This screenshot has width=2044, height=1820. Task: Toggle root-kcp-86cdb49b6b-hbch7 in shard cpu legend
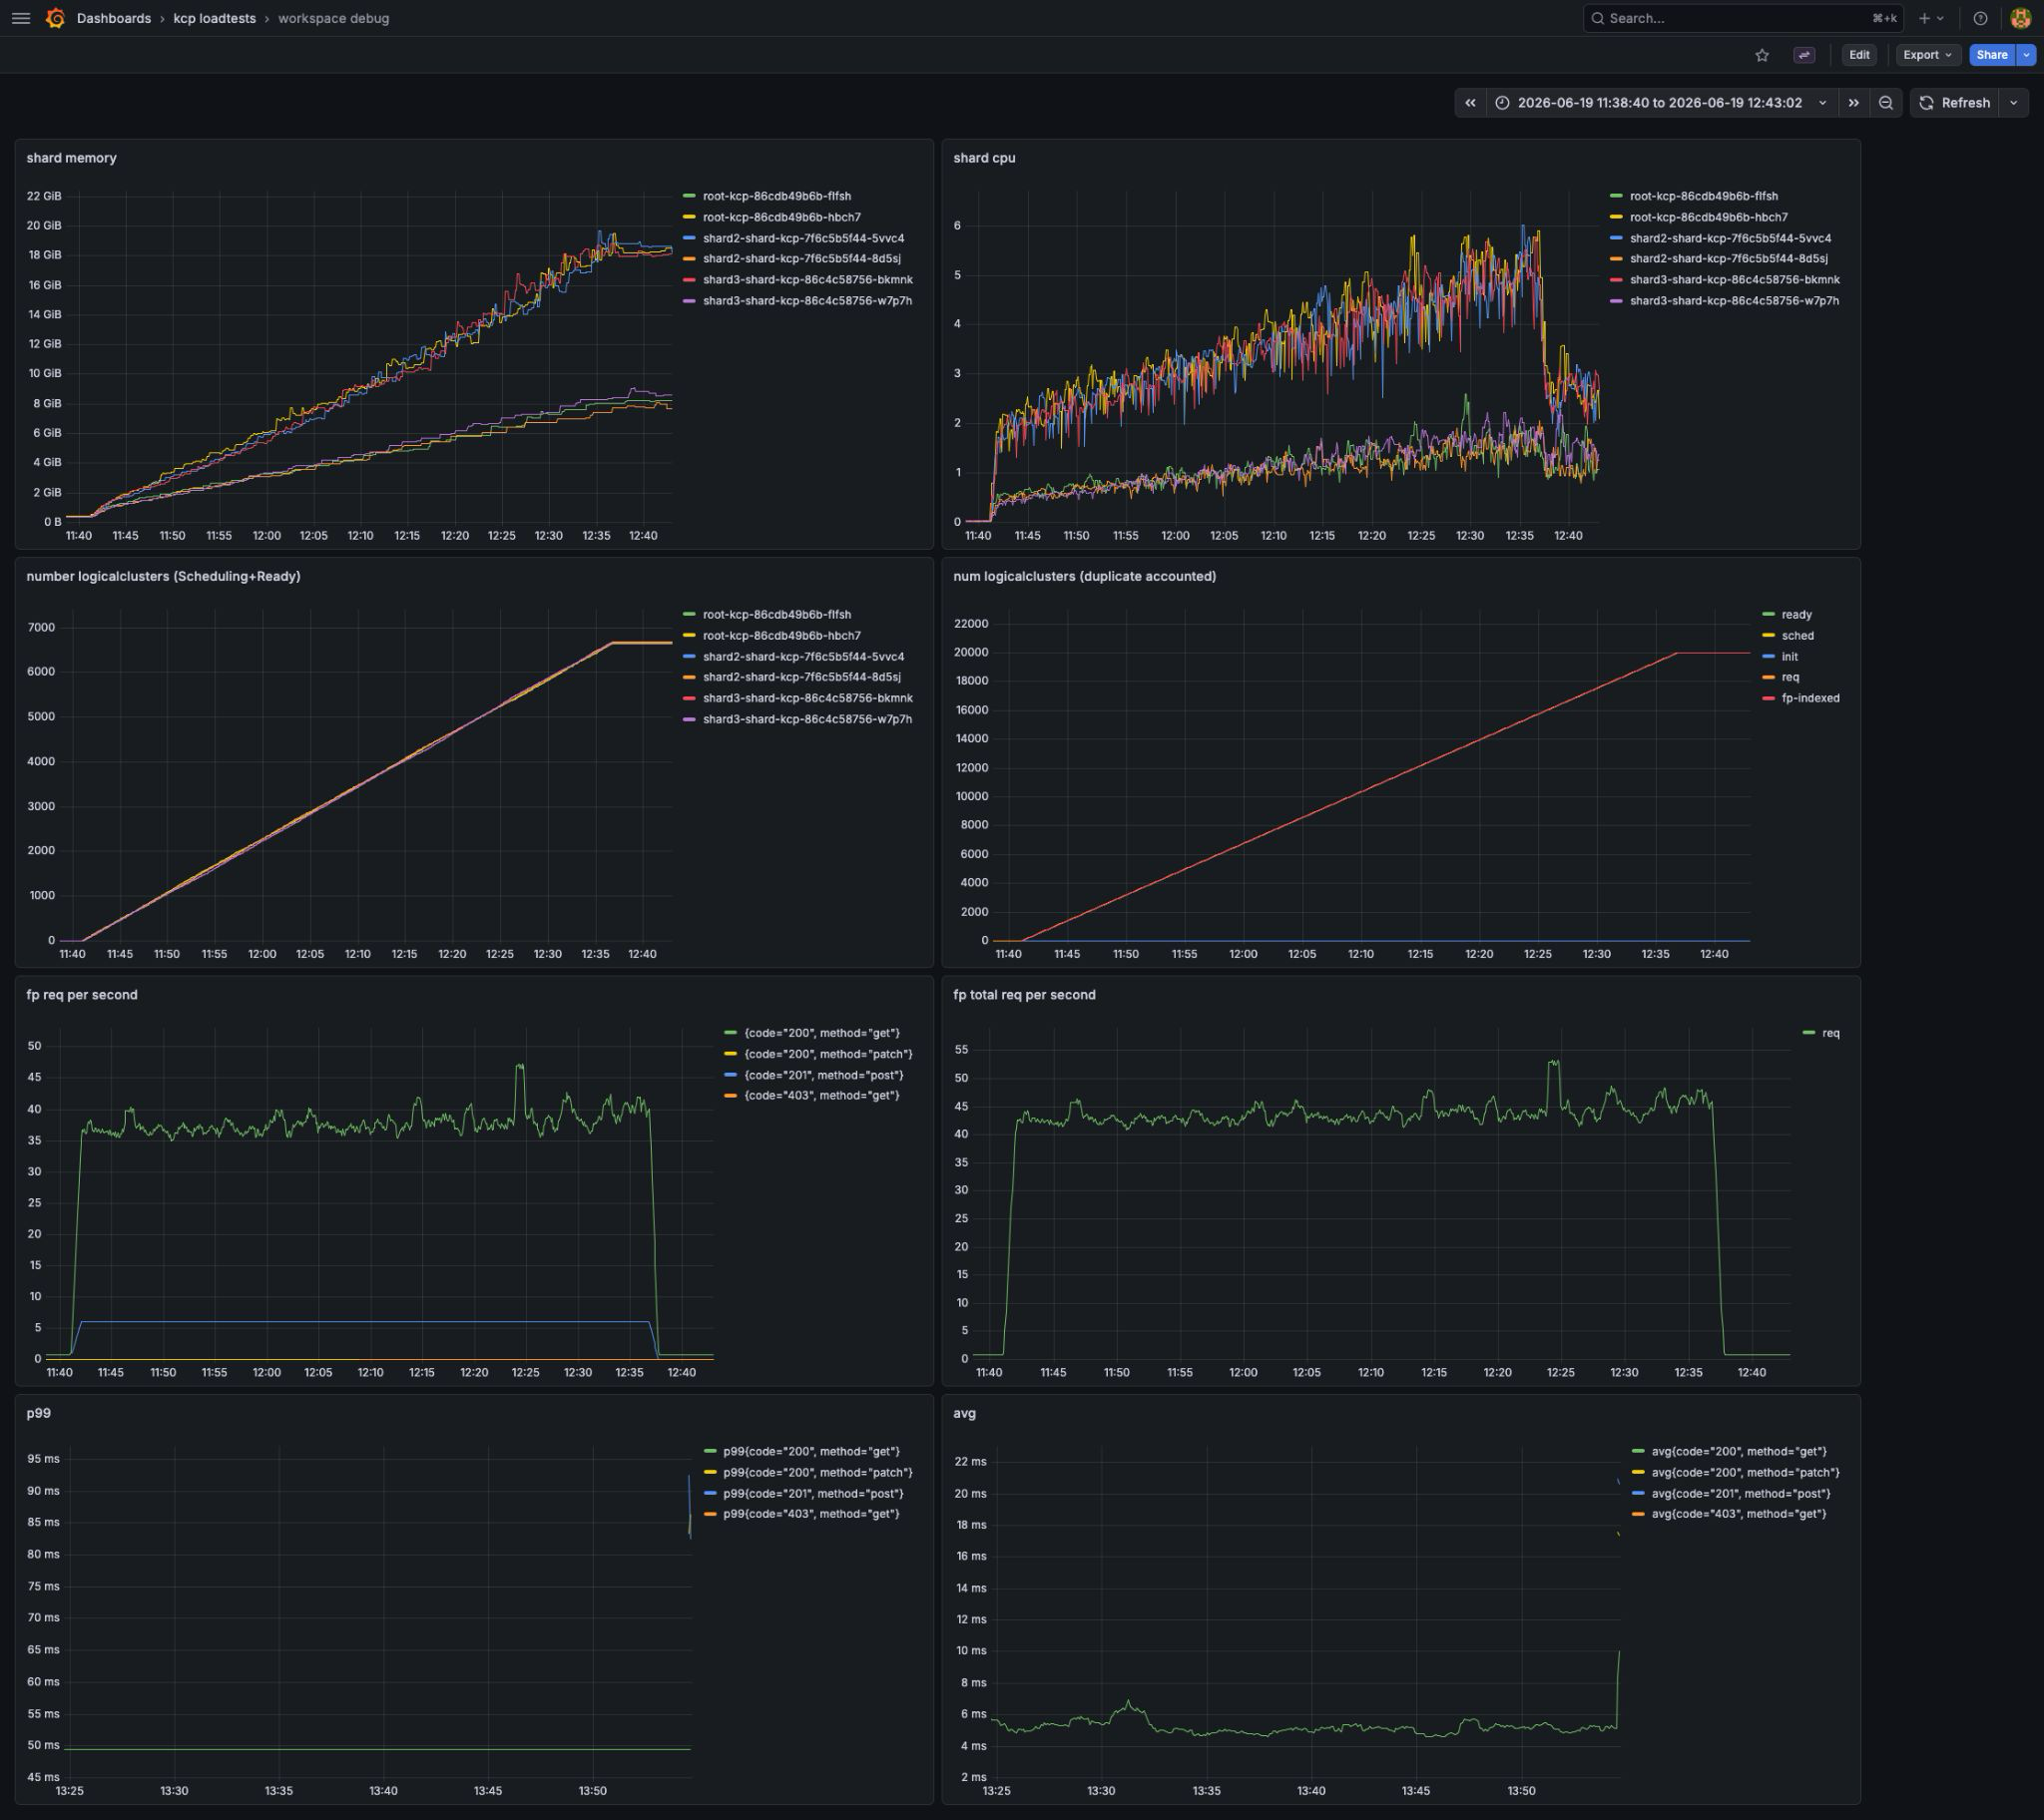[x=1708, y=217]
